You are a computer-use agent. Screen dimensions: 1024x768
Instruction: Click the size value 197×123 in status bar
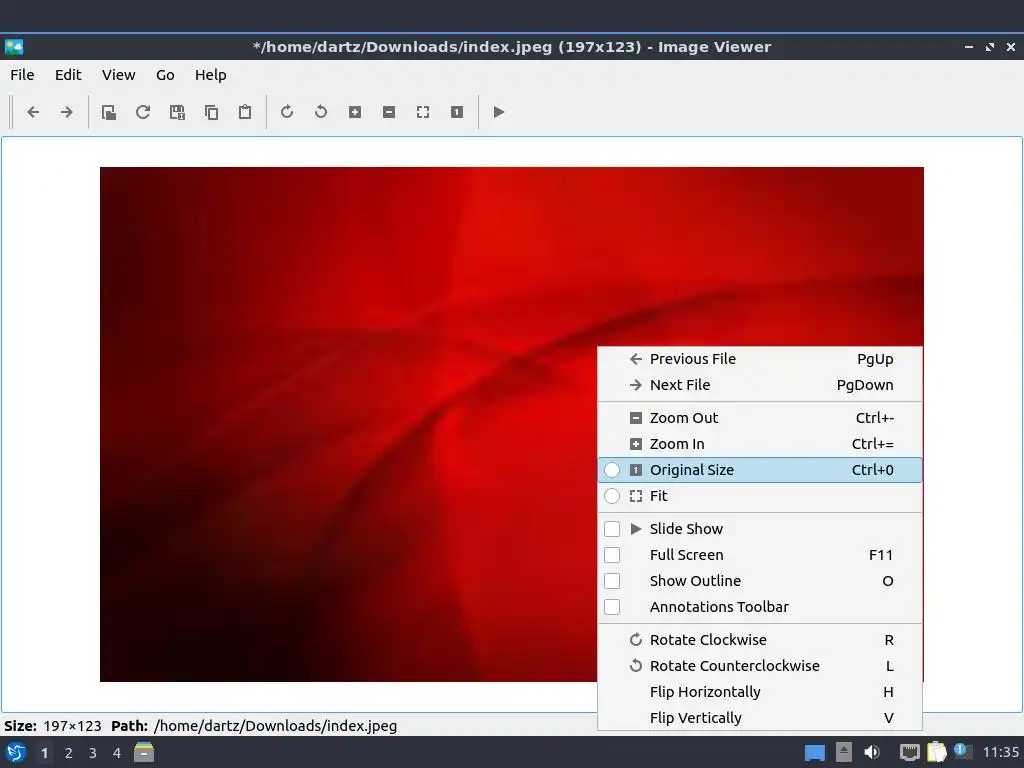(x=72, y=726)
